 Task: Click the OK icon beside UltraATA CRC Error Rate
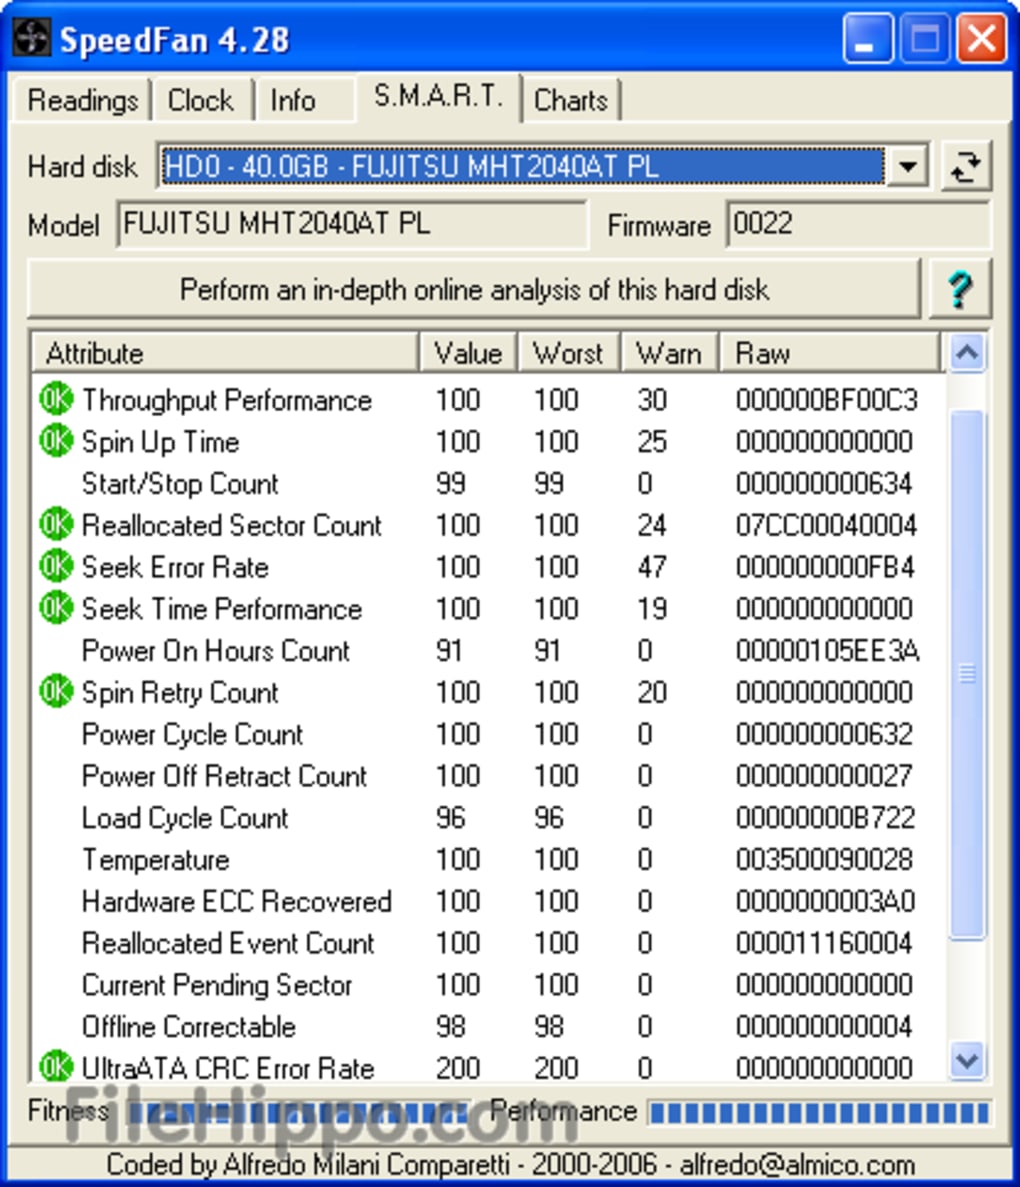tap(55, 1068)
